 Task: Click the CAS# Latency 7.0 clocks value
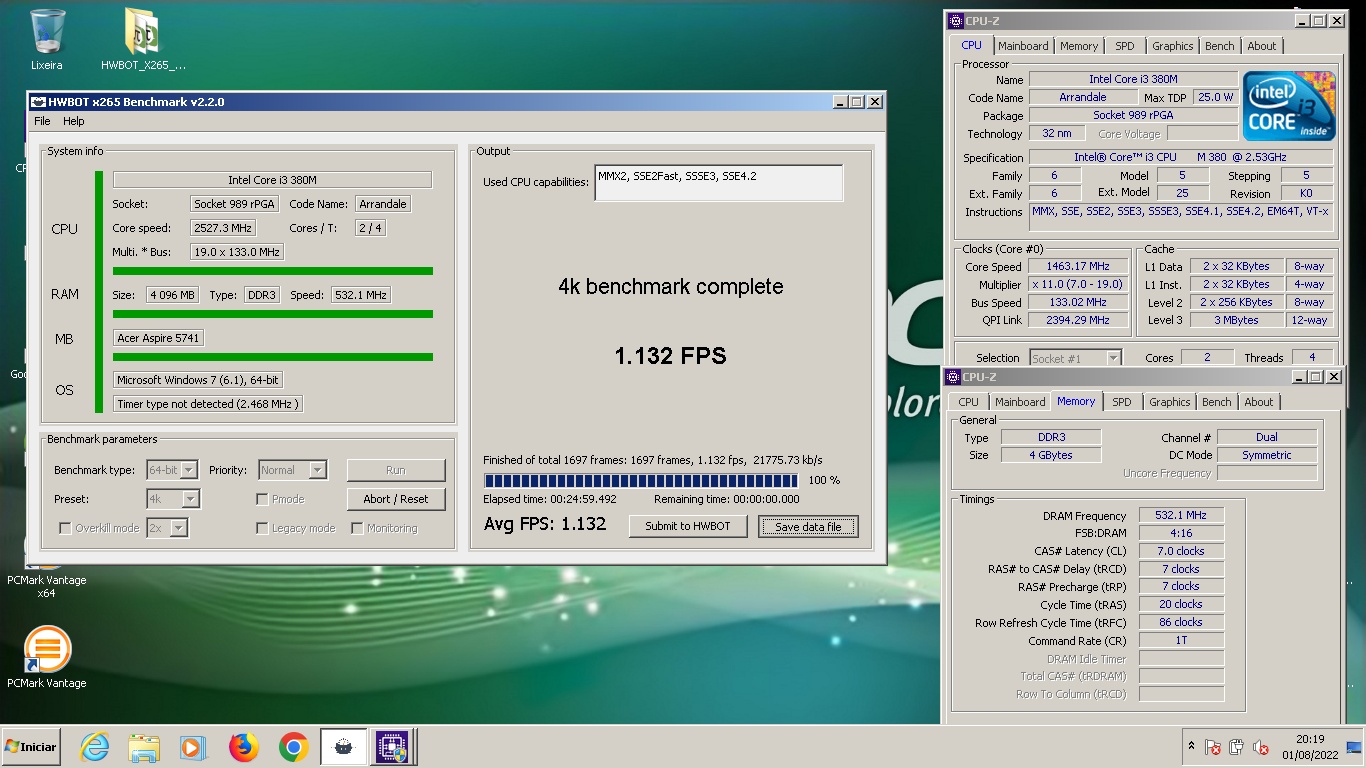click(1181, 551)
